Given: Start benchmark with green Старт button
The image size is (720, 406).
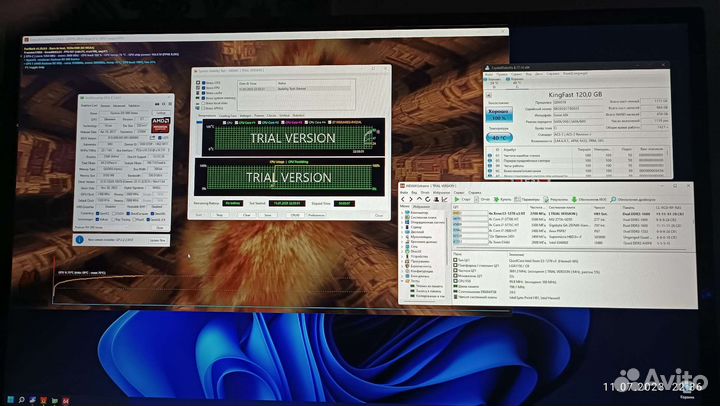Looking at the screenshot, I should [x=462, y=199].
